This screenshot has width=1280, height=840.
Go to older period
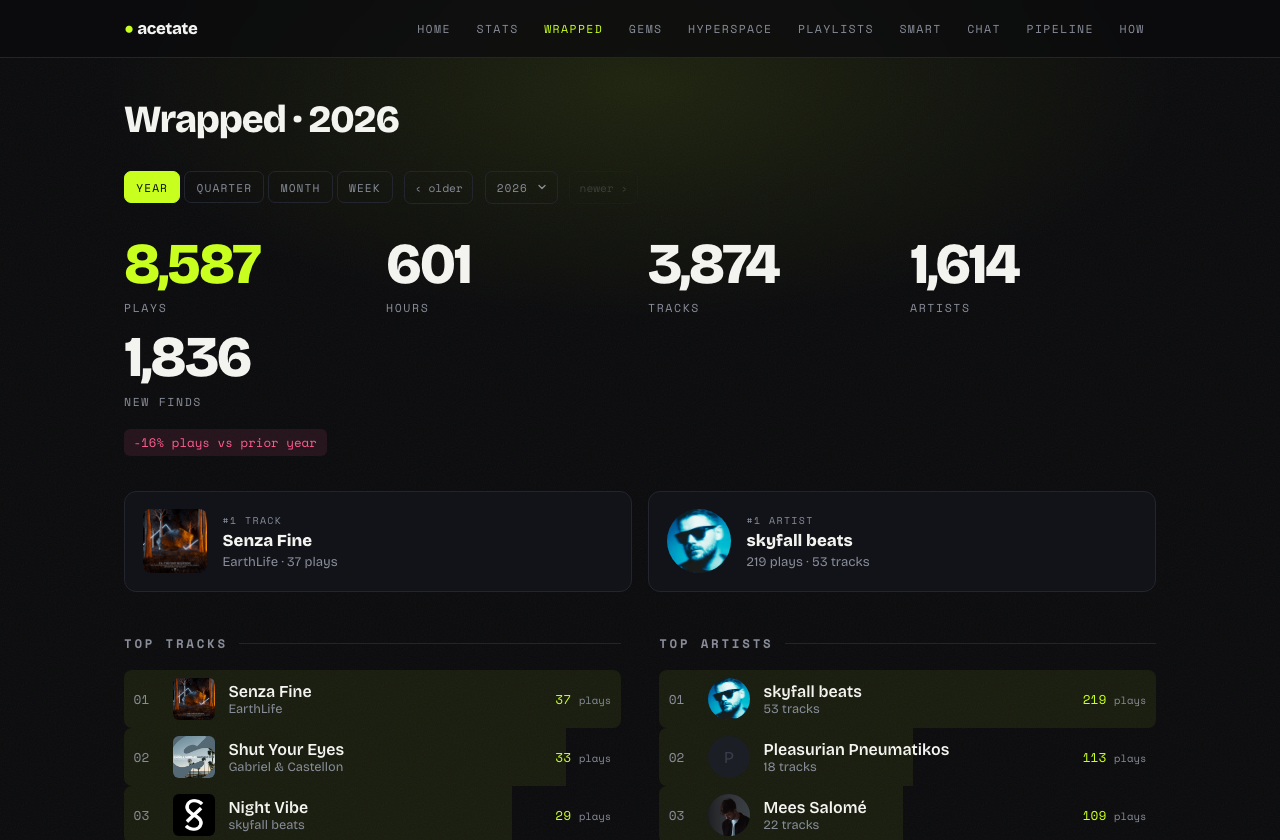(439, 188)
